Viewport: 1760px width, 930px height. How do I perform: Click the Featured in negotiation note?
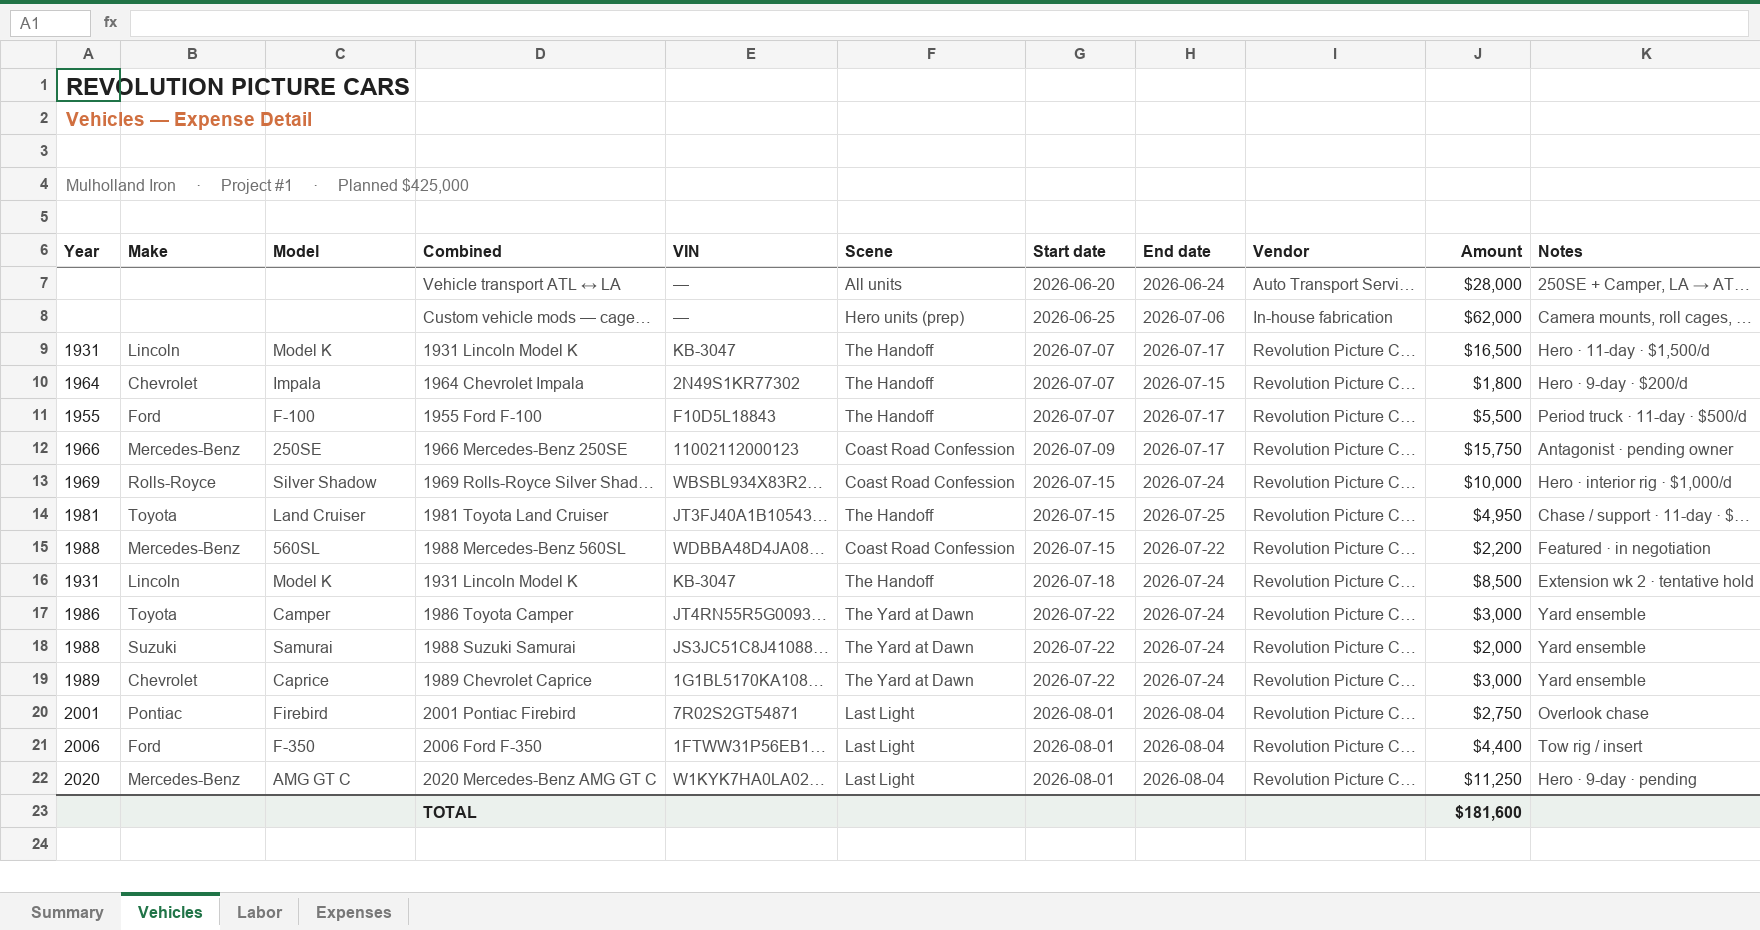coord(1645,548)
